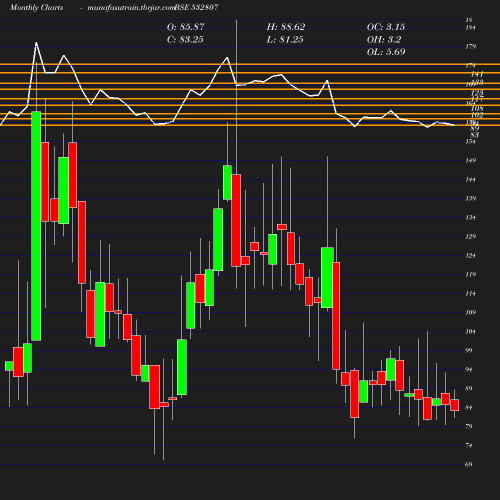This screenshot has width=500, height=500.
Task: Click the 94 price axis label
Action: coord(469,370)
